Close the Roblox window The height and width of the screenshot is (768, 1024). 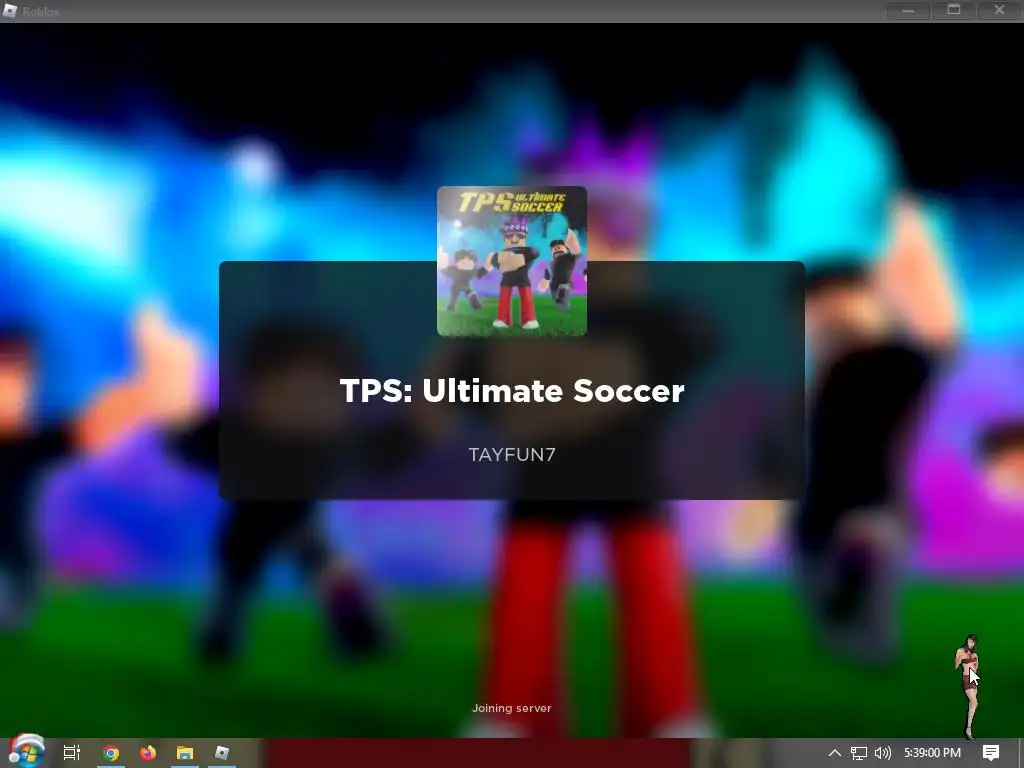(999, 10)
